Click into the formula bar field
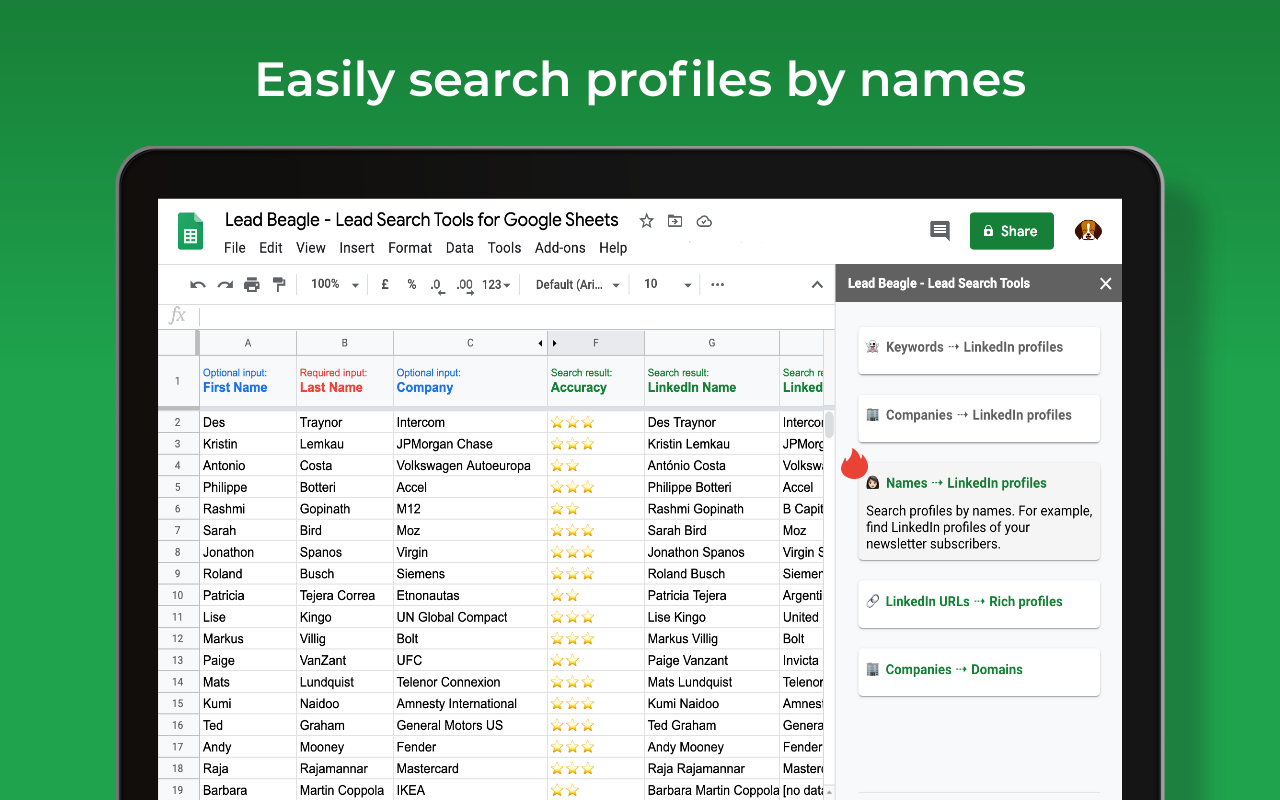The width and height of the screenshot is (1280, 800). (515, 316)
